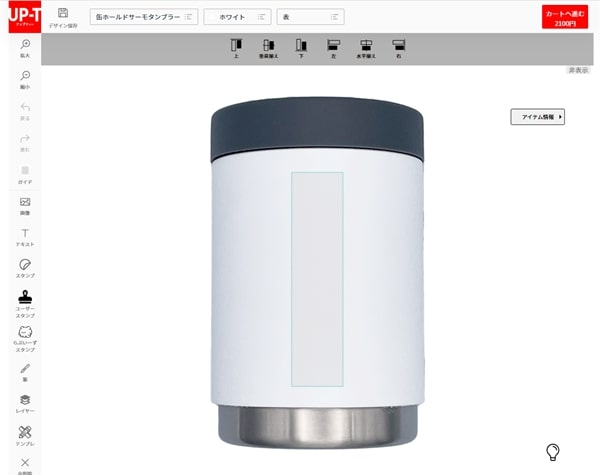Open the stamp (スタンプ) panel

tap(25, 268)
